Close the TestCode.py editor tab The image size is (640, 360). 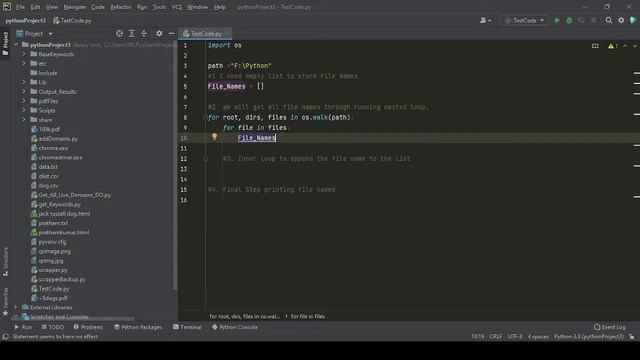[227, 34]
